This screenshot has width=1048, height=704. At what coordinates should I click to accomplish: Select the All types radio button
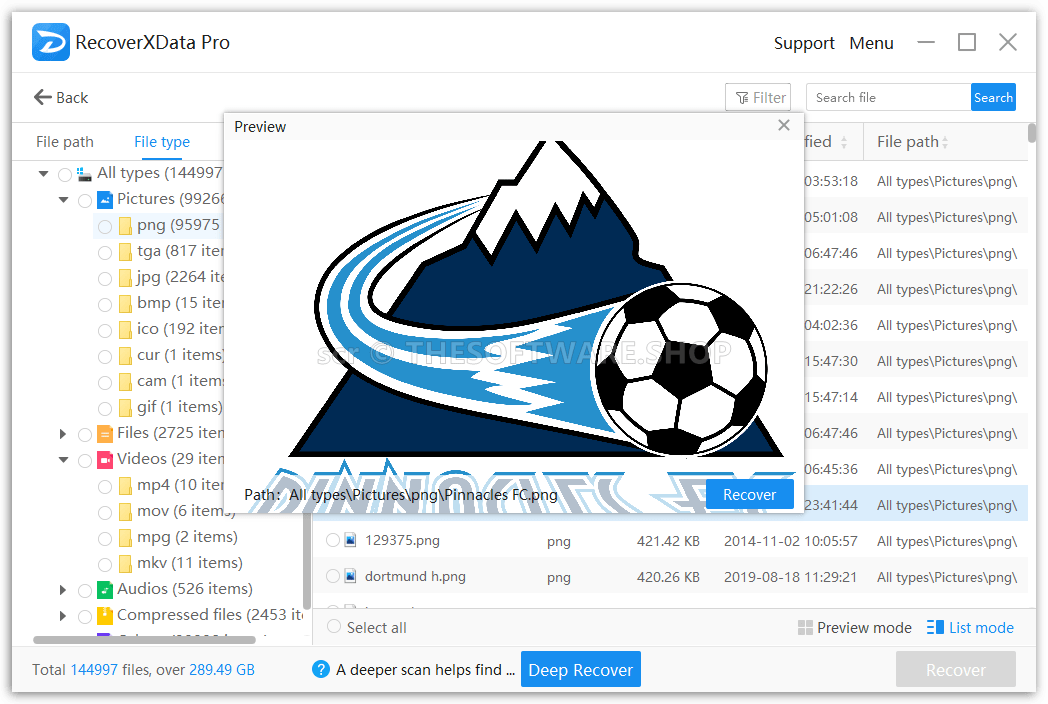pyautogui.click(x=65, y=174)
